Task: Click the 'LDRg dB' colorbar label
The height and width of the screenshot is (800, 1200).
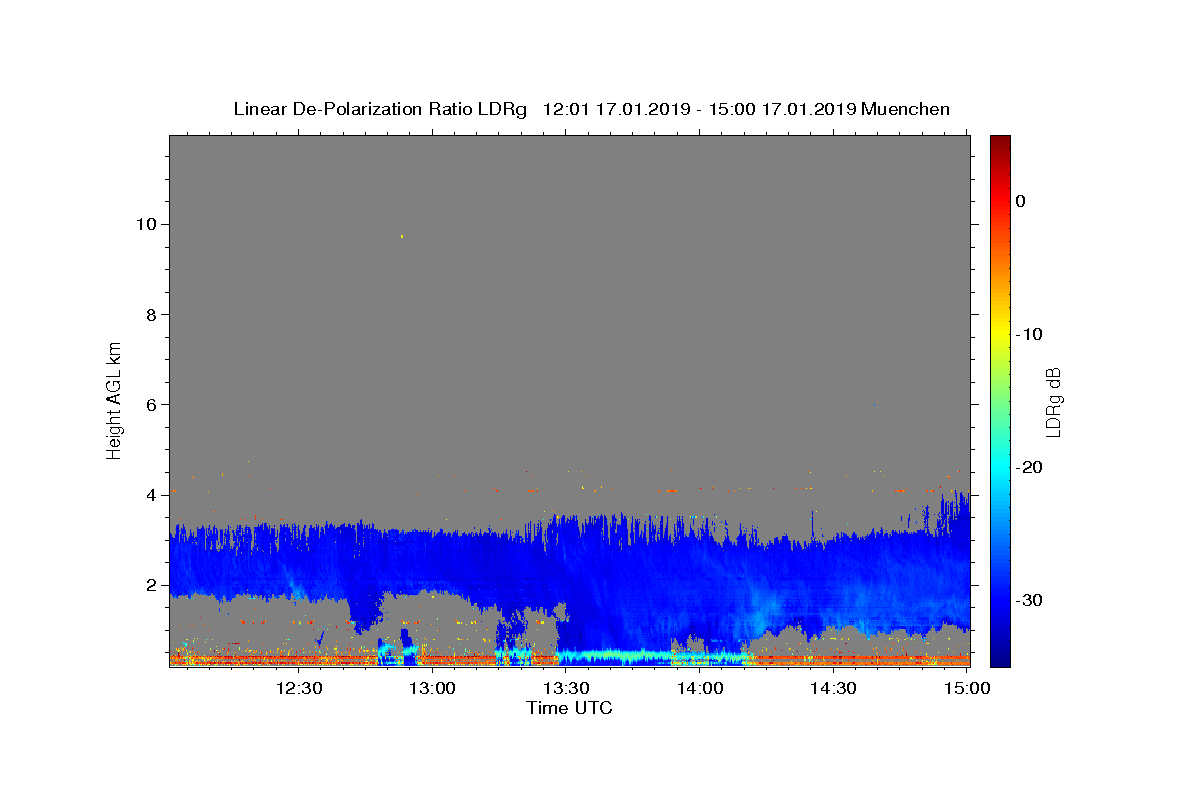Action: 1052,401
